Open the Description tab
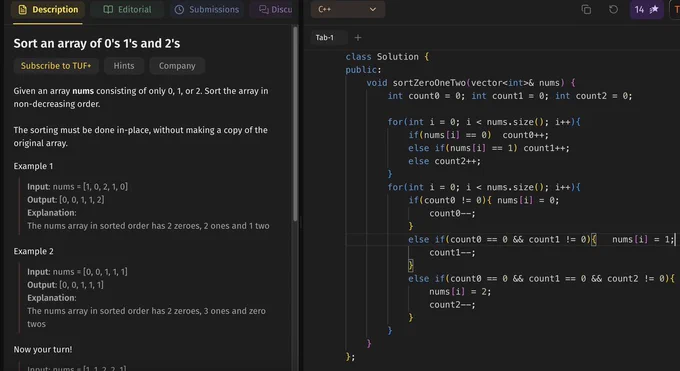Screen dimensions: 680x371 [48, 9]
